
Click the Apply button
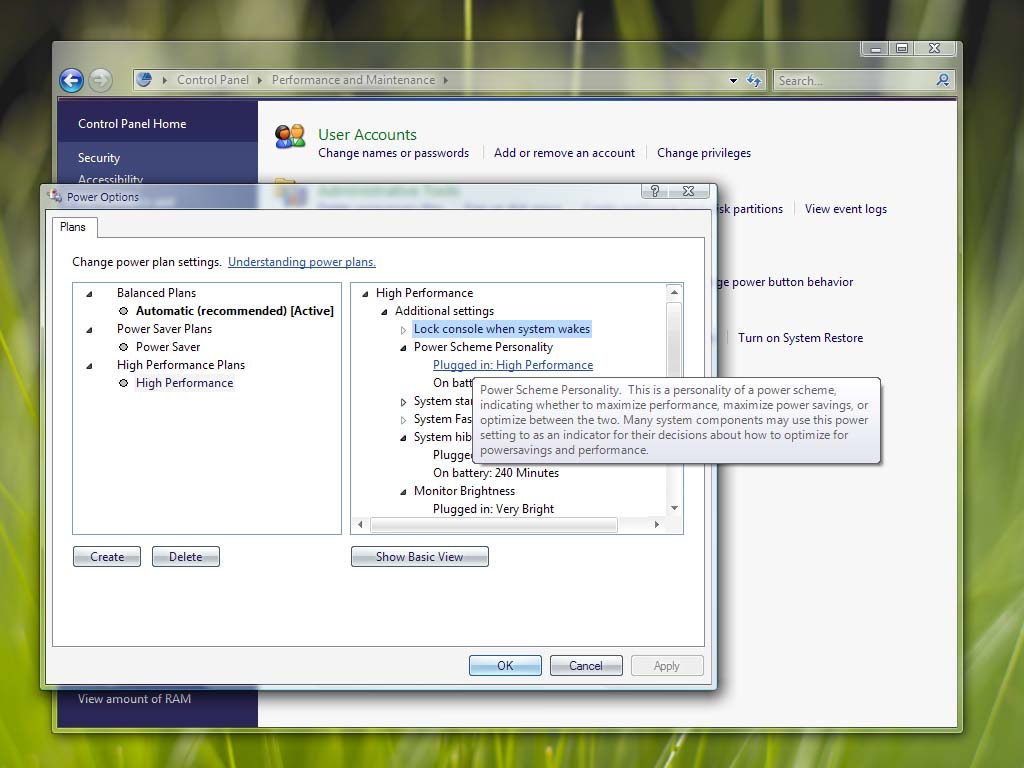(x=667, y=665)
